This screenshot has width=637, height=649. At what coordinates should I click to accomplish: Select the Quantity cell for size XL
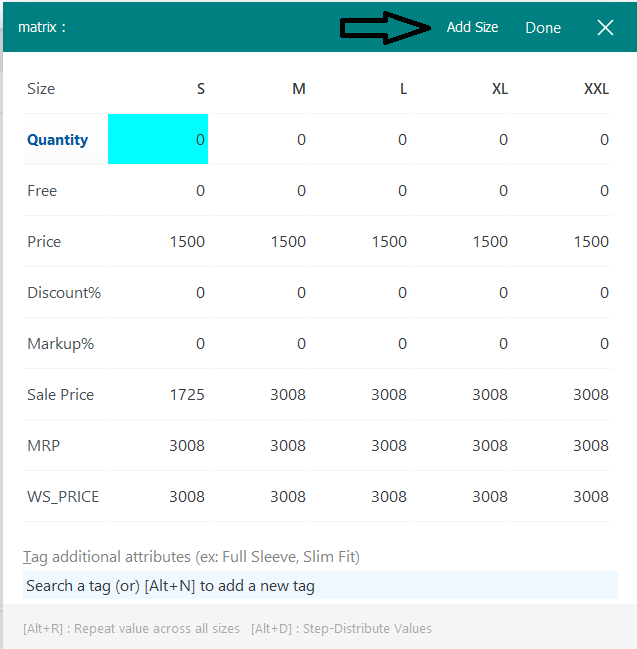[x=461, y=139]
